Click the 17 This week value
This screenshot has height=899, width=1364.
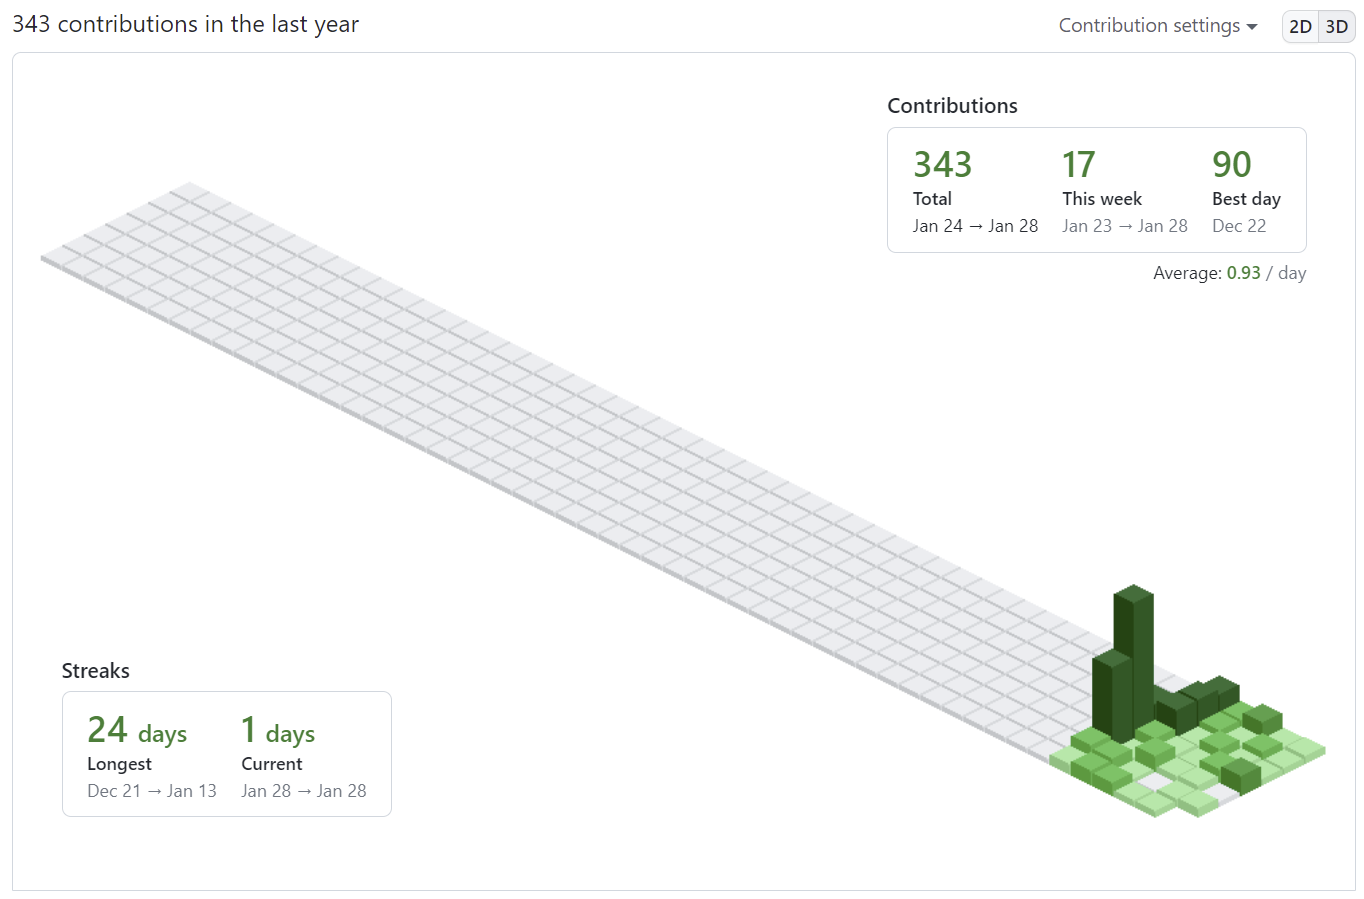coord(1078,164)
